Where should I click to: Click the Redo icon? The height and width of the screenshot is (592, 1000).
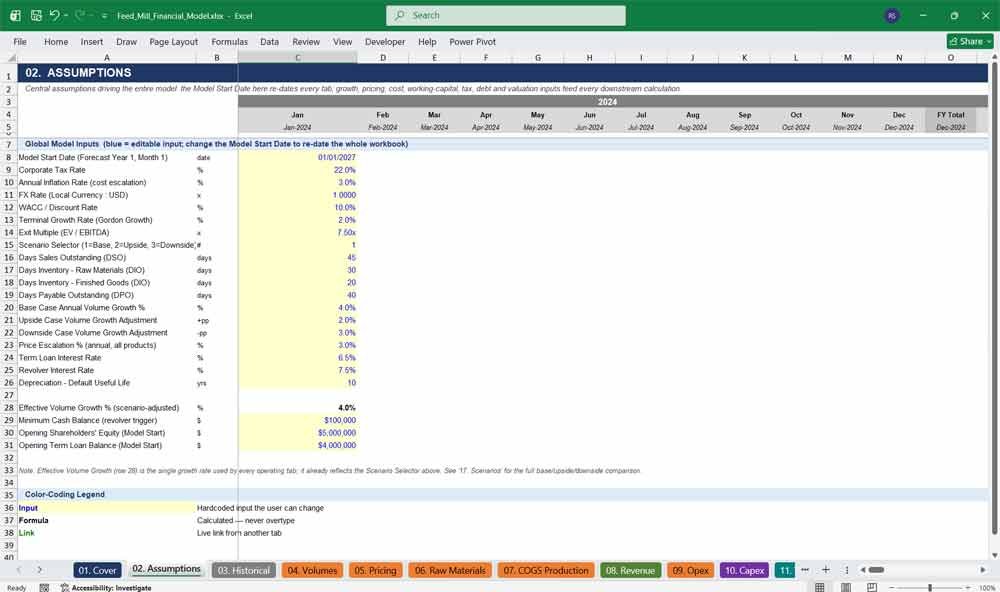click(80, 15)
